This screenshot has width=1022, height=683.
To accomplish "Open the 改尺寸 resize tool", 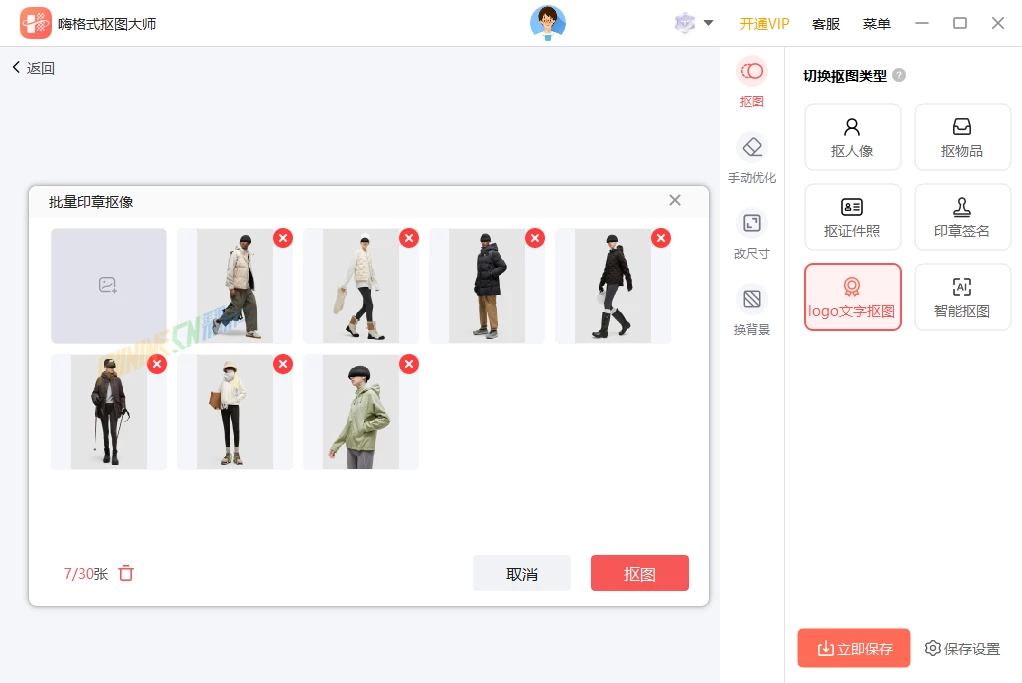I will [x=751, y=234].
